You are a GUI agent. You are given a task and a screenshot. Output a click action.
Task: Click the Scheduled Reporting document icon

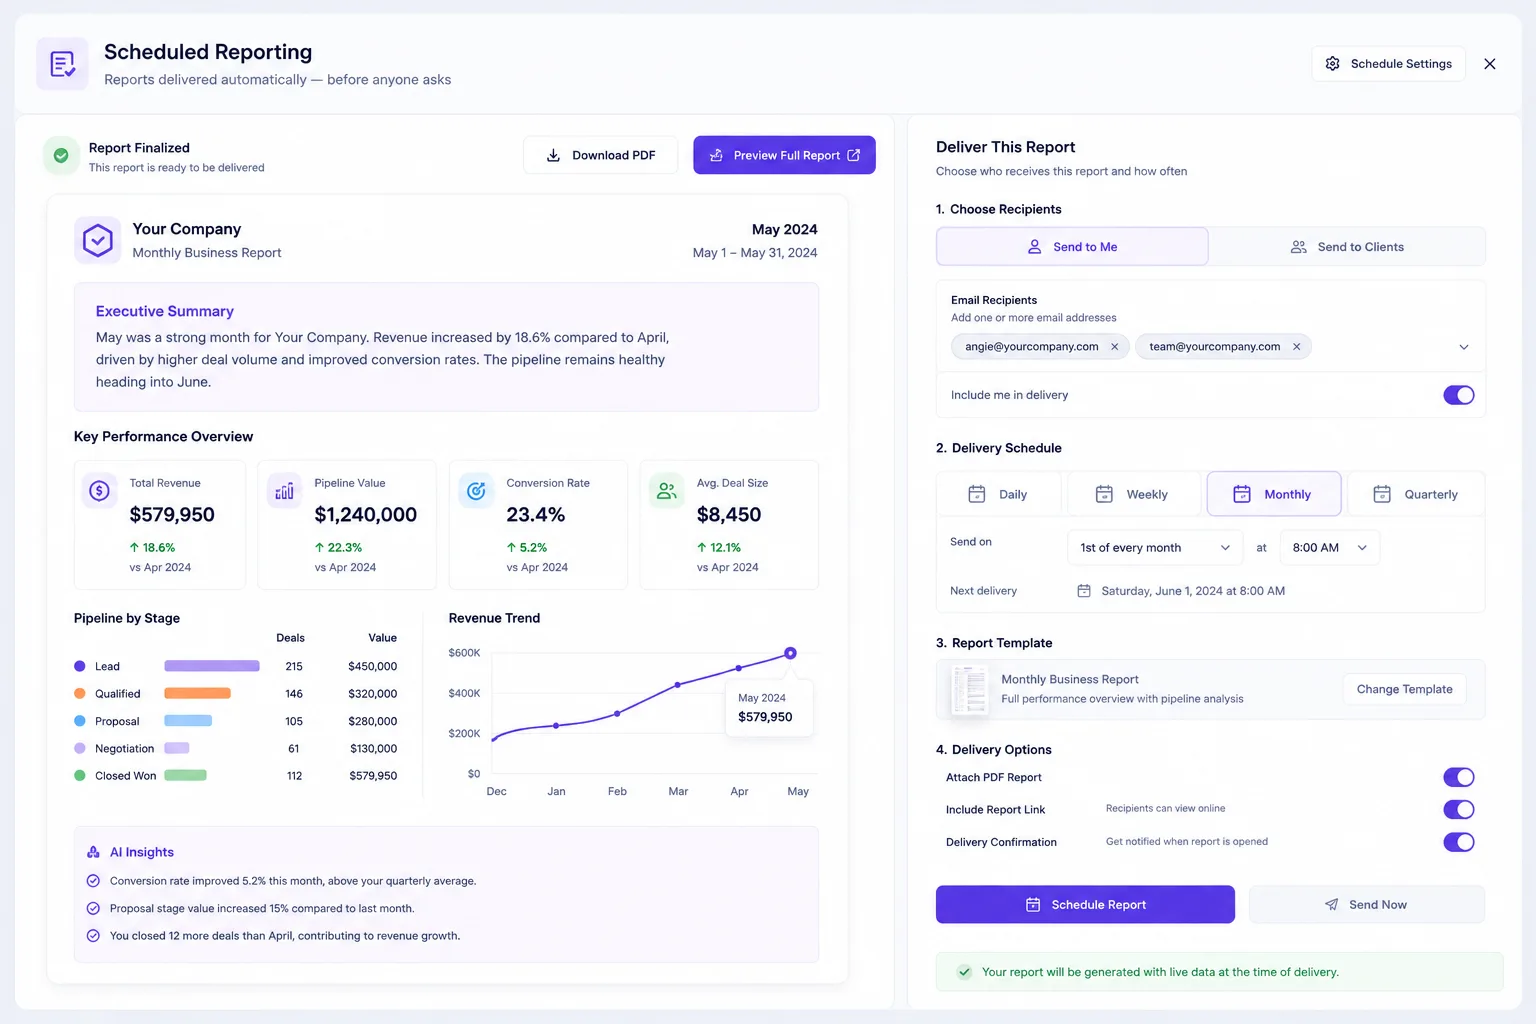62,64
